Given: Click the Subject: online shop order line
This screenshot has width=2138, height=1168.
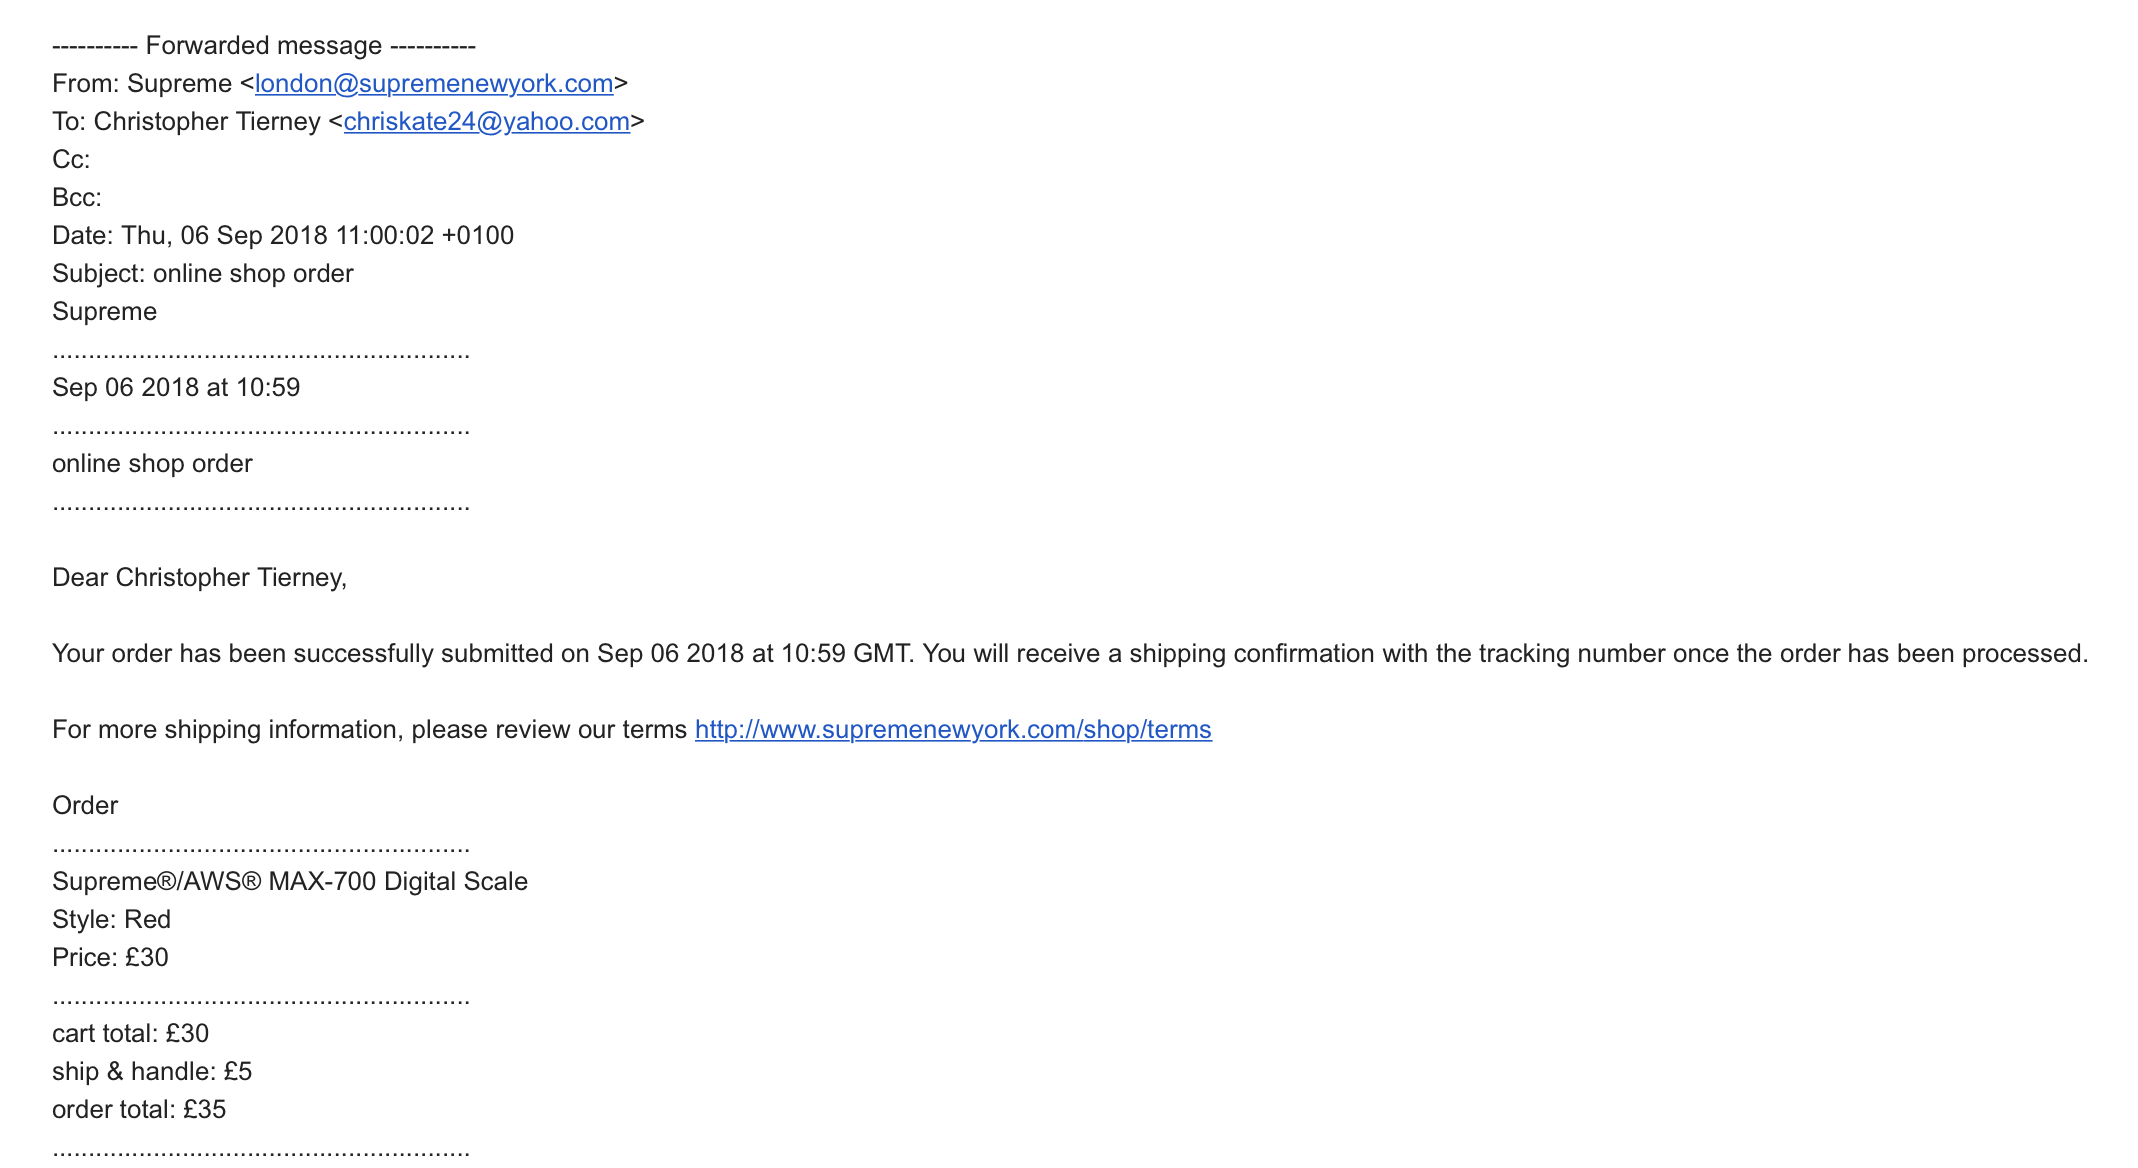Looking at the screenshot, I should pyautogui.click(x=203, y=273).
